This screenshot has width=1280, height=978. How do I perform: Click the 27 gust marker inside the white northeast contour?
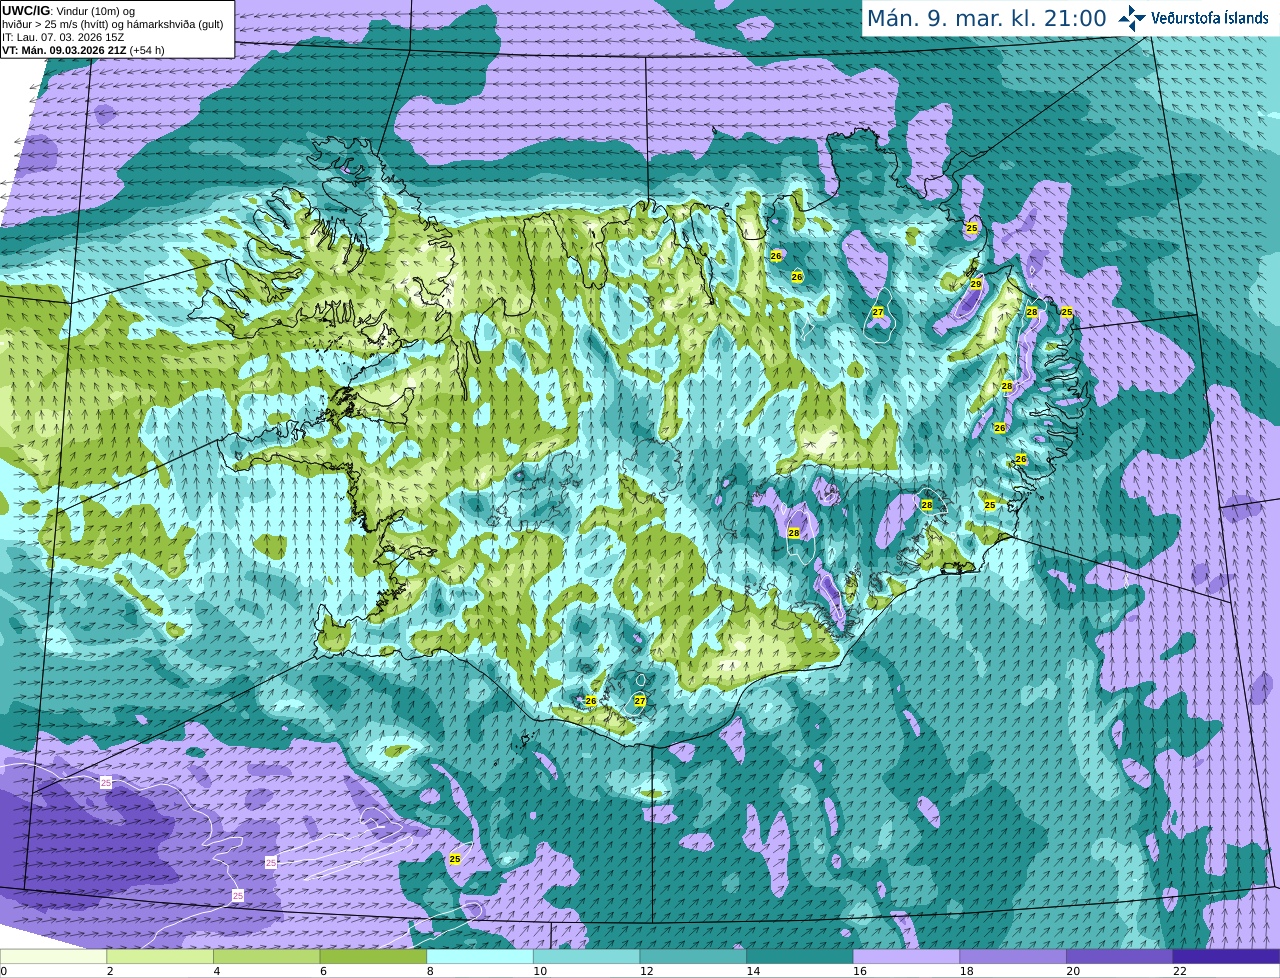[878, 312]
